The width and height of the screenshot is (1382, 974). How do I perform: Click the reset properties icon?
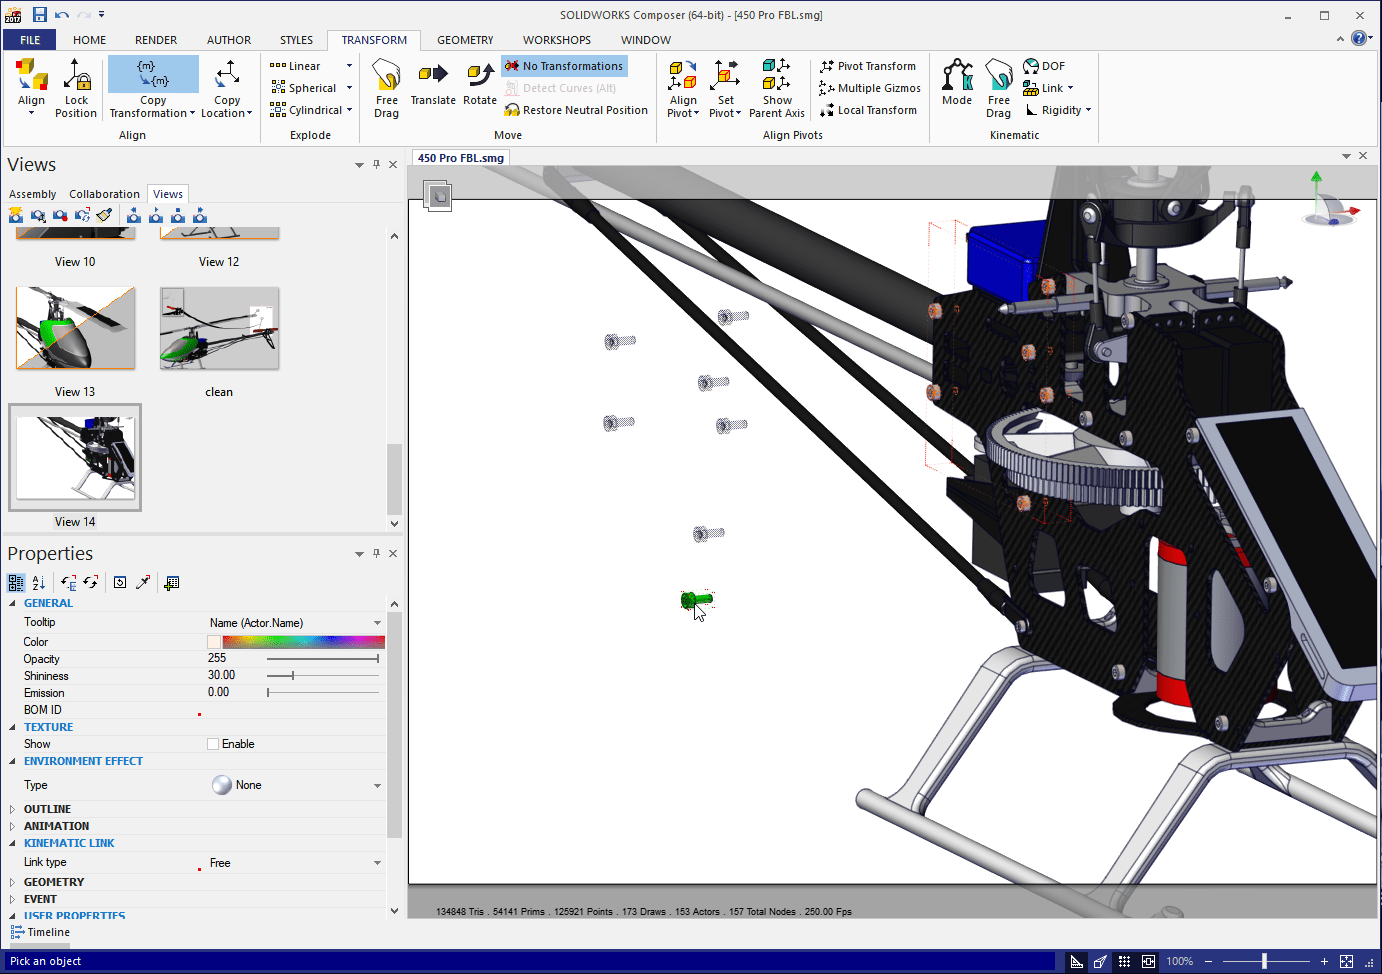120,582
